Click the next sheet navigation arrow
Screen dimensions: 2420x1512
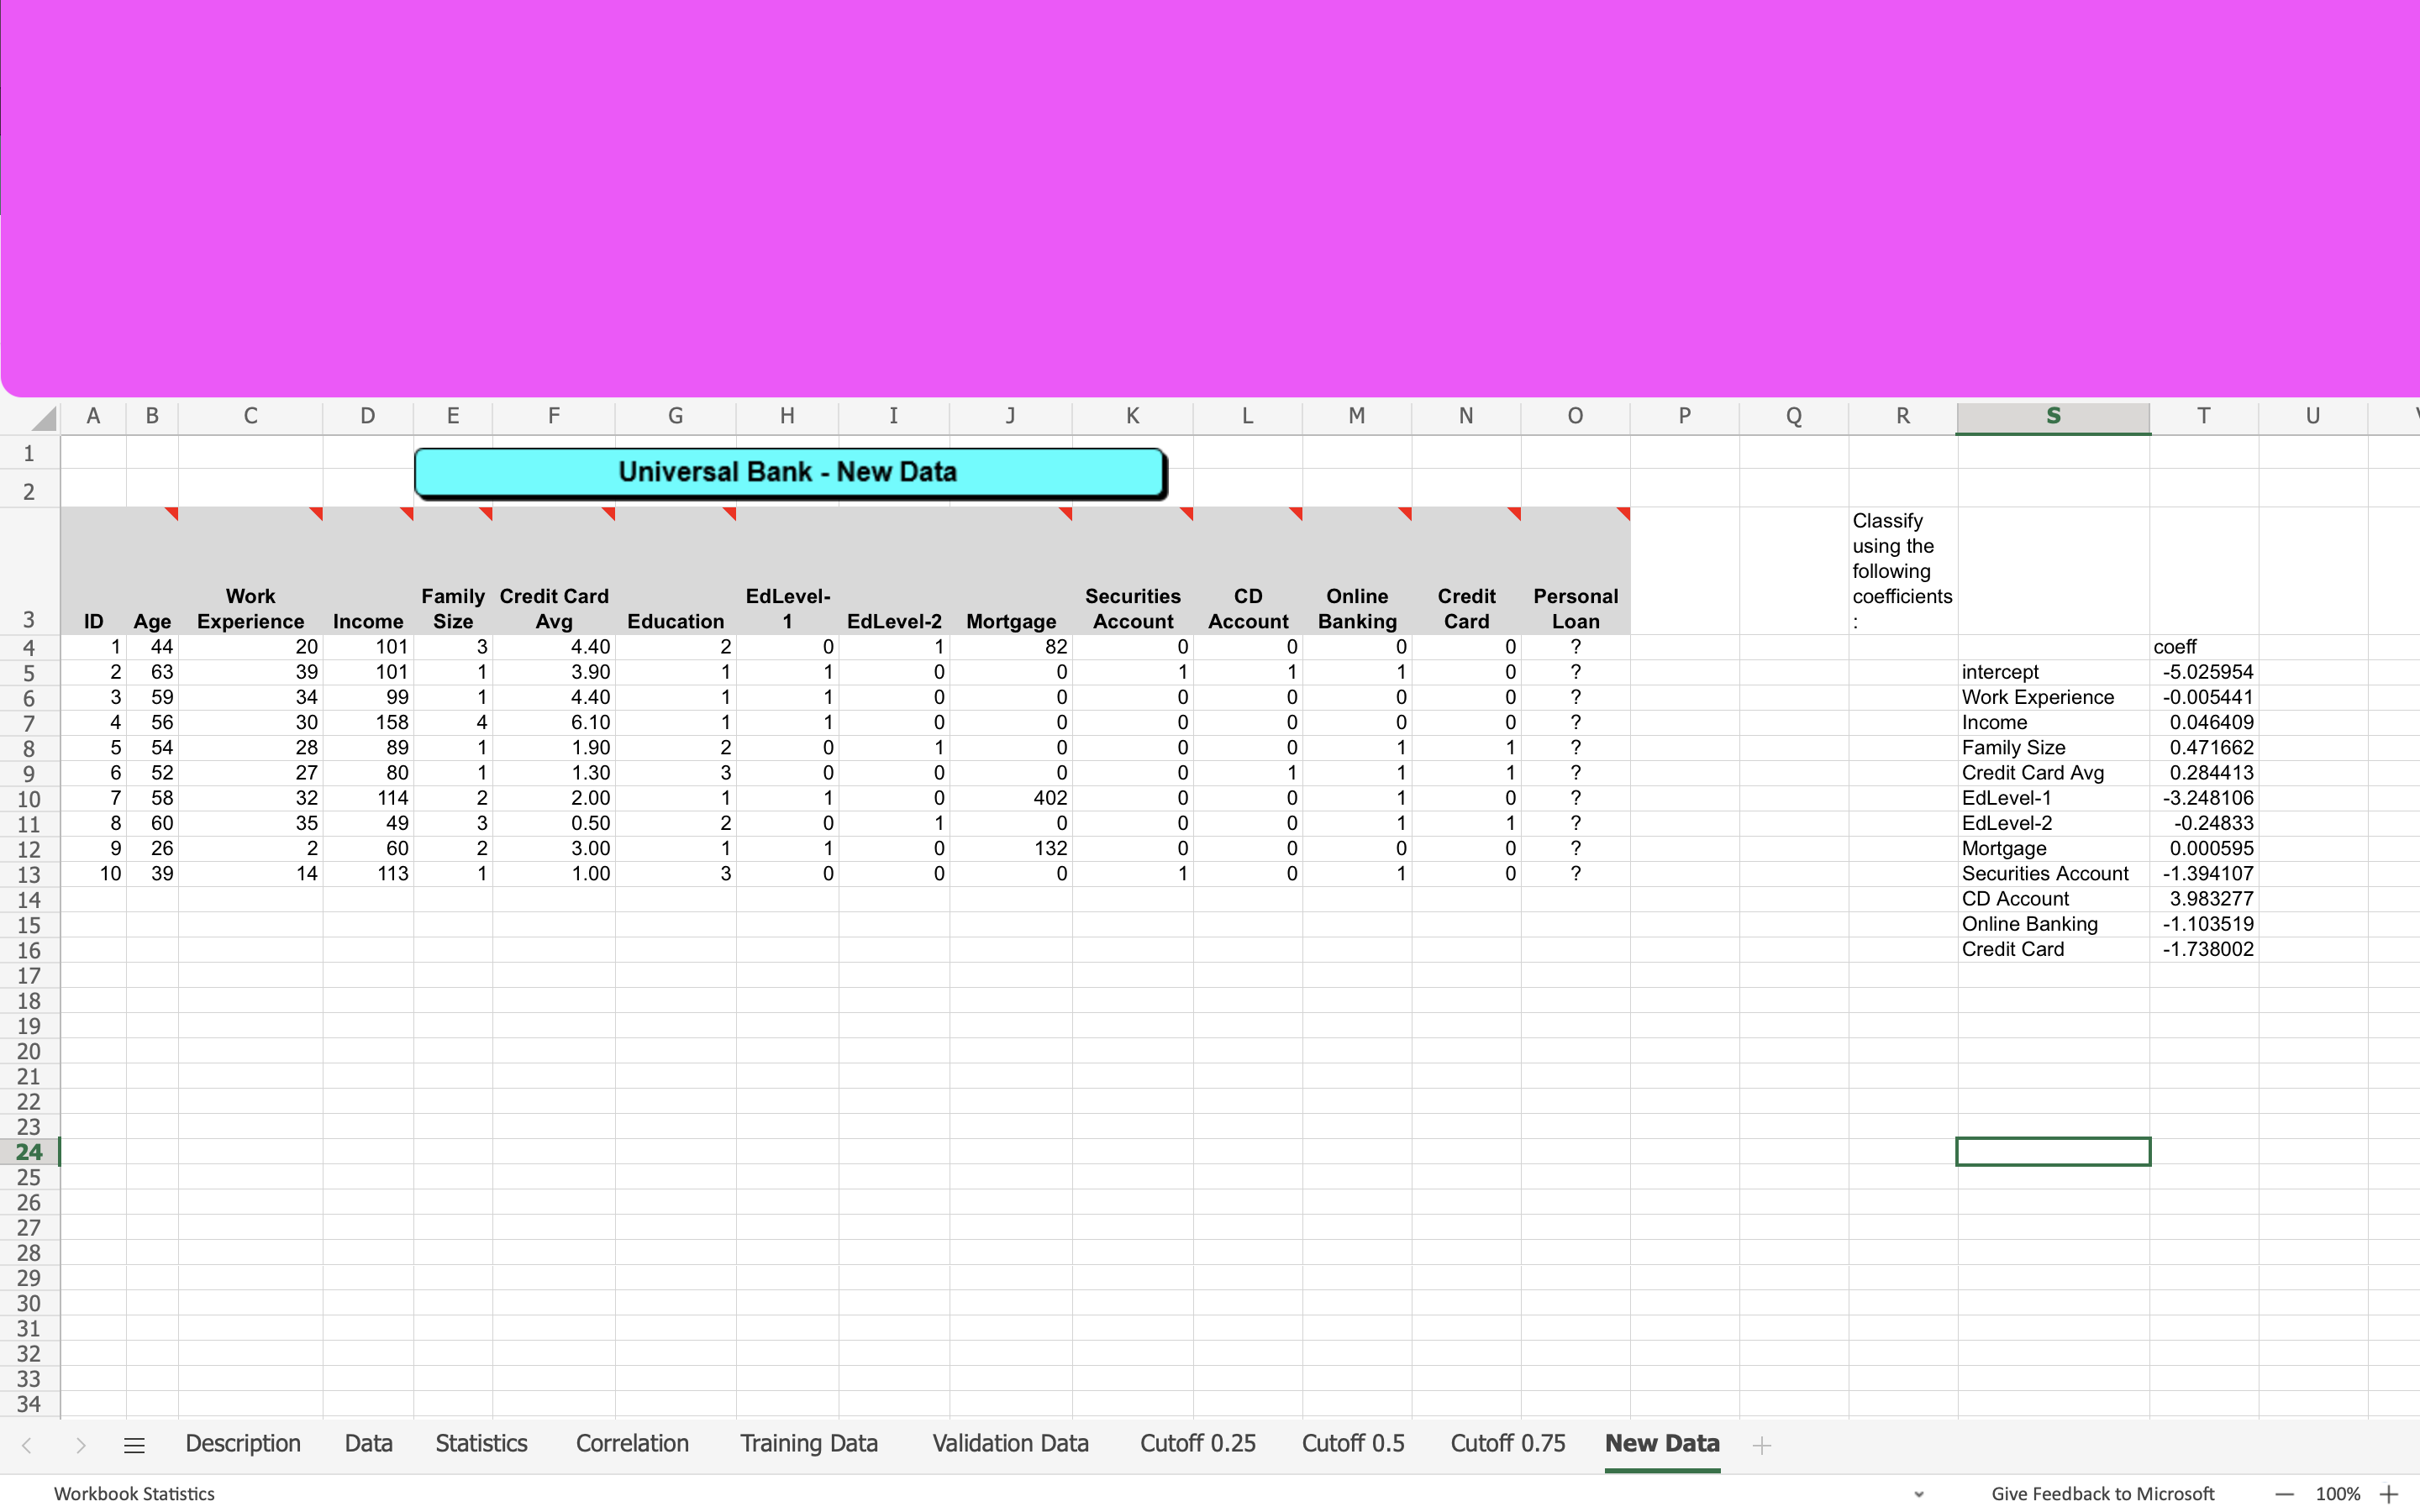81,1445
